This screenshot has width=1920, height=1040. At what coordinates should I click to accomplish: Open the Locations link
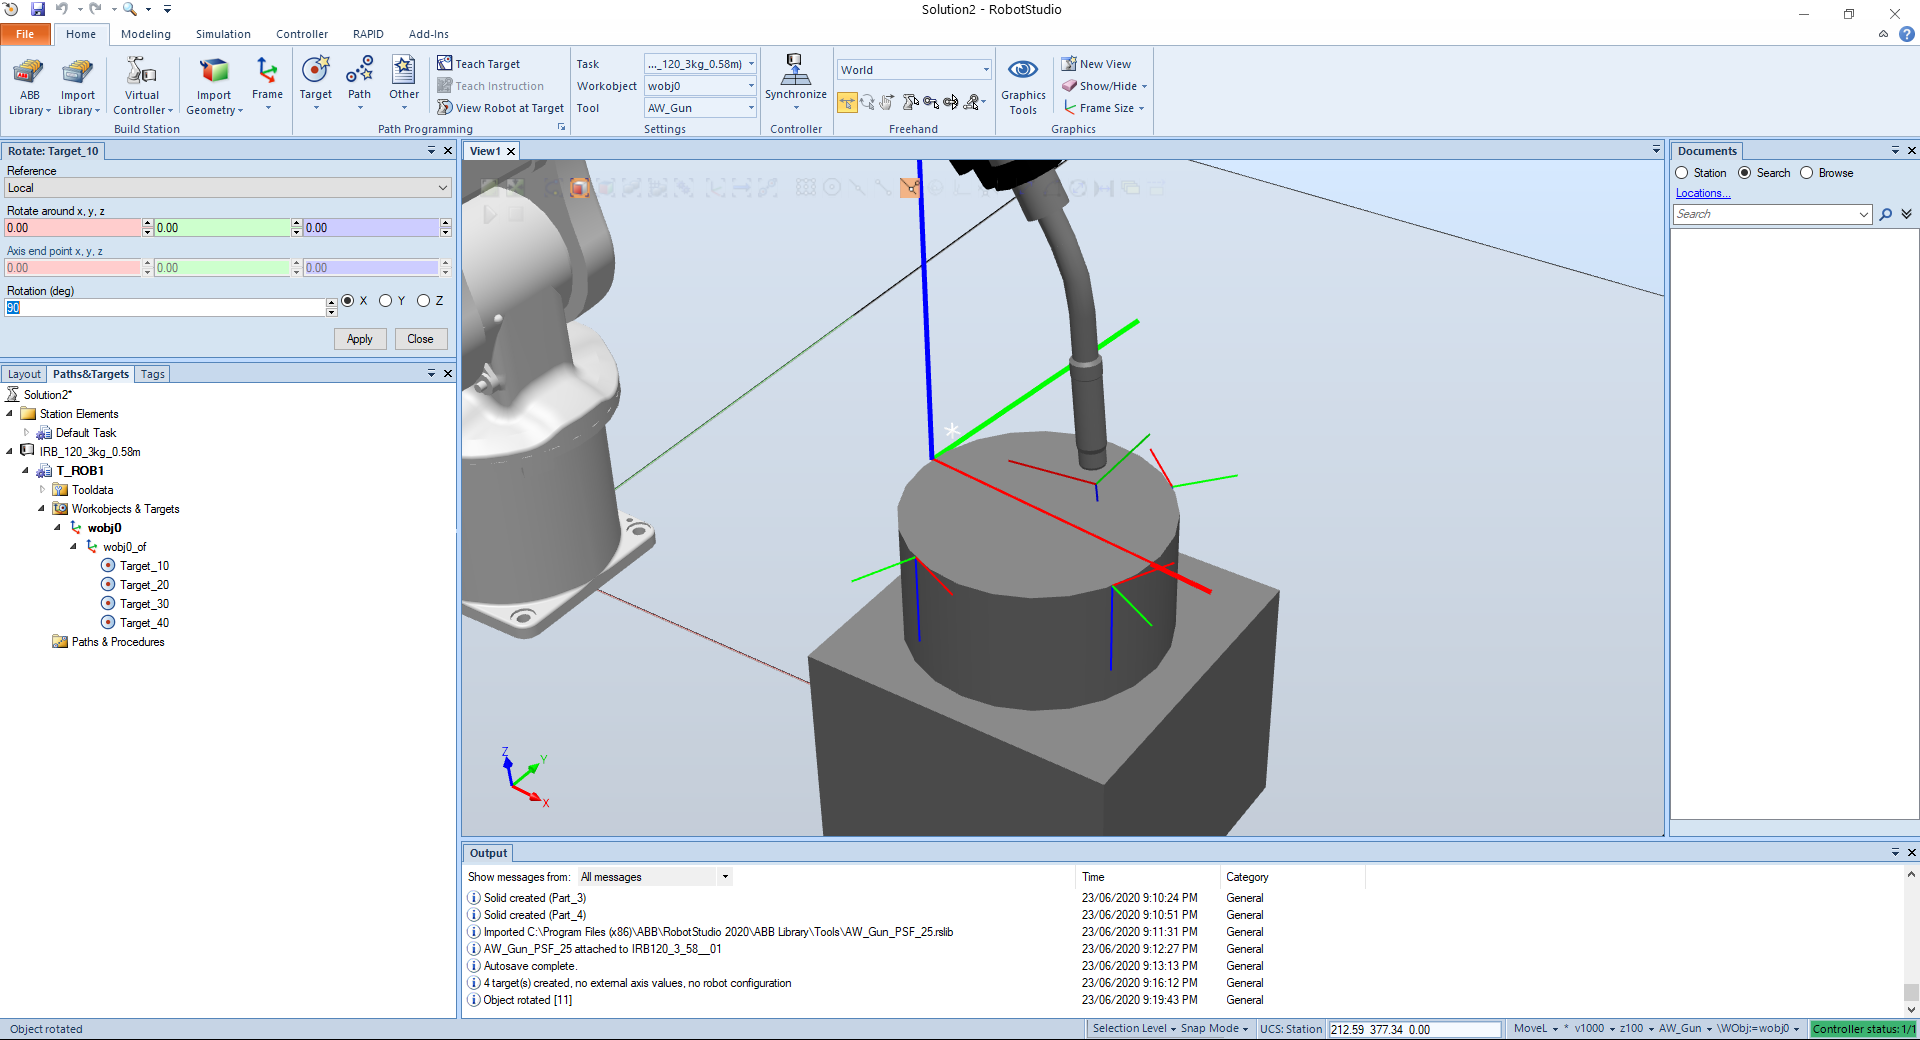[x=1702, y=193]
